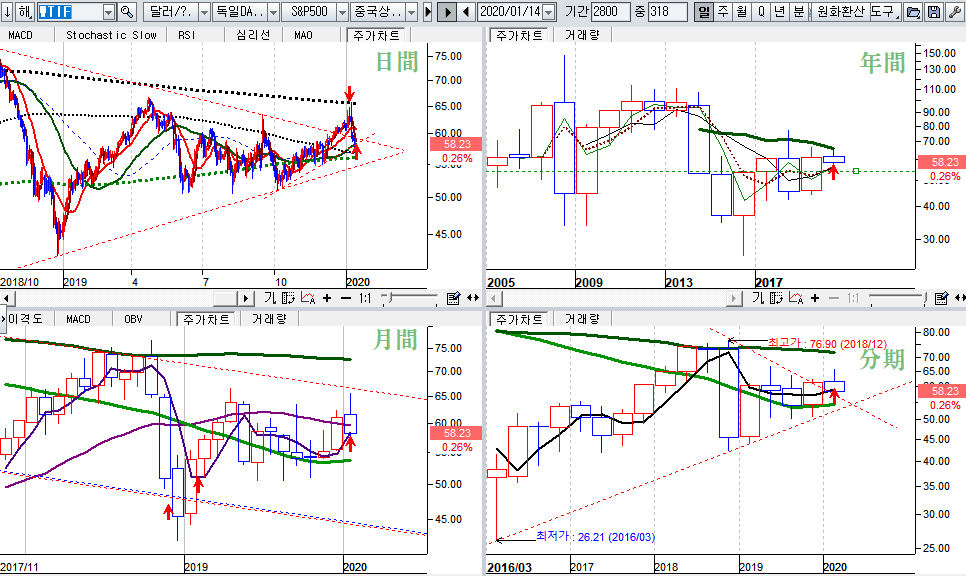Switch to 주 weekly period toggle

723,11
